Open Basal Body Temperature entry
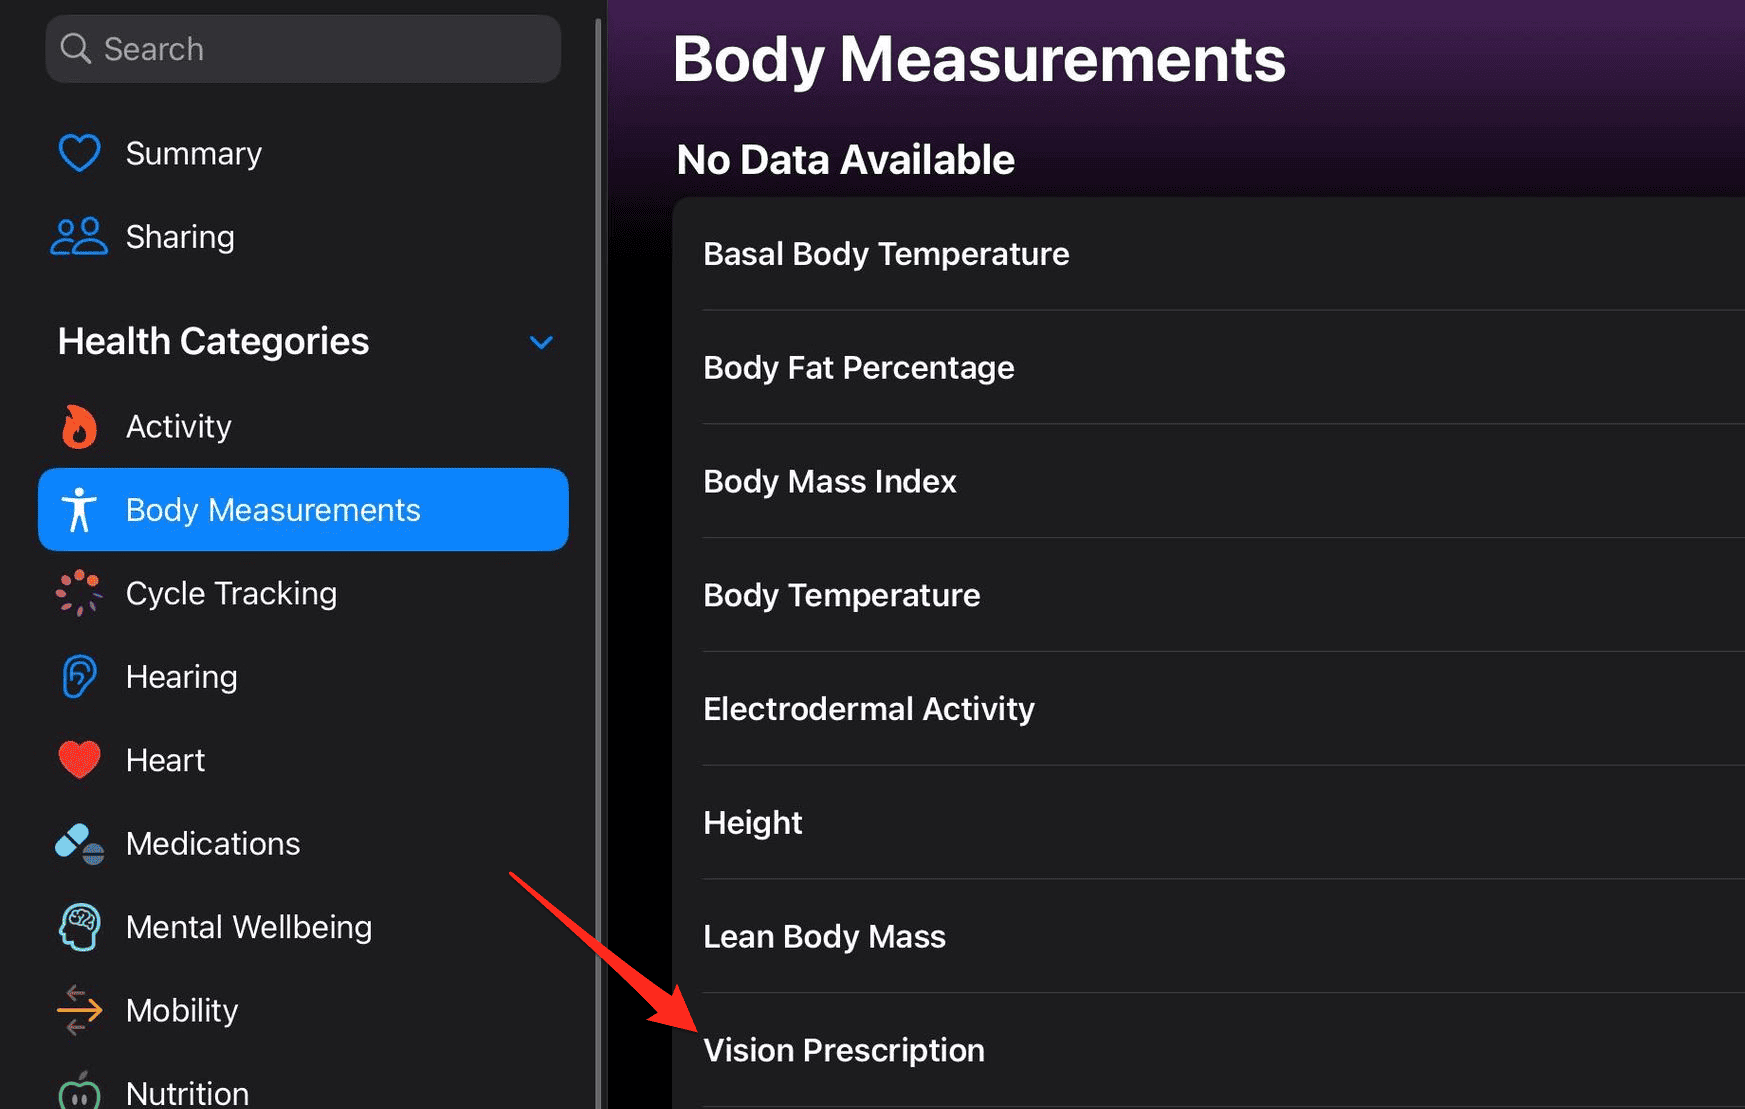This screenshot has height=1109, width=1745. click(886, 254)
